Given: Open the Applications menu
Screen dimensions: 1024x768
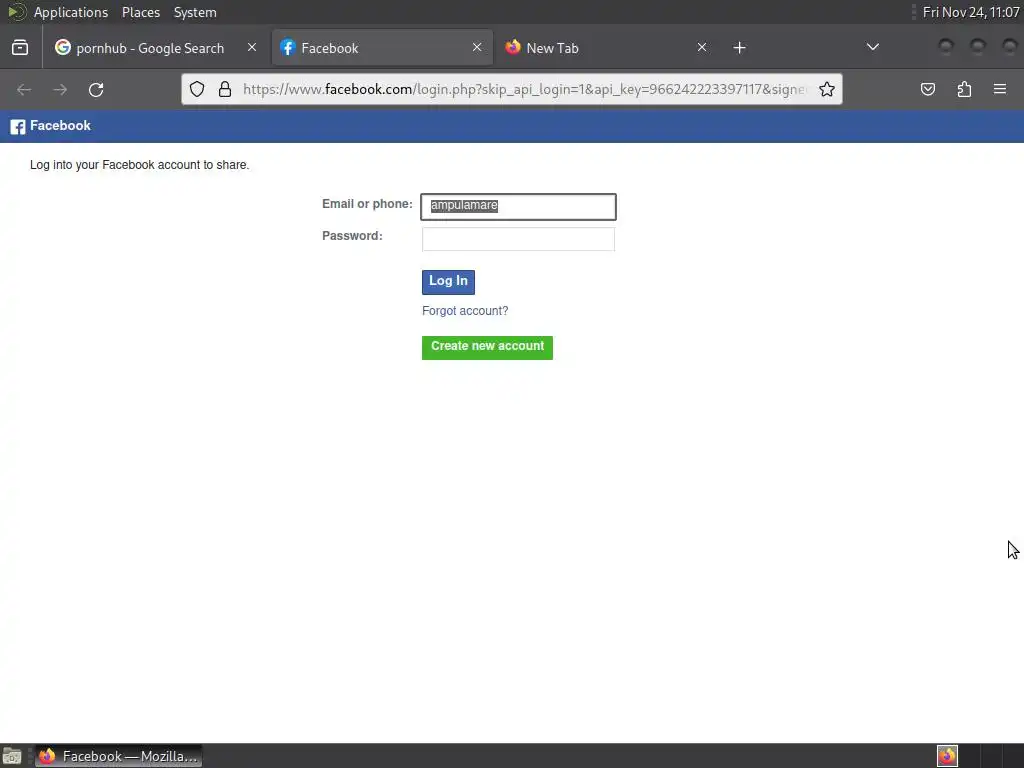Looking at the screenshot, I should [x=71, y=12].
